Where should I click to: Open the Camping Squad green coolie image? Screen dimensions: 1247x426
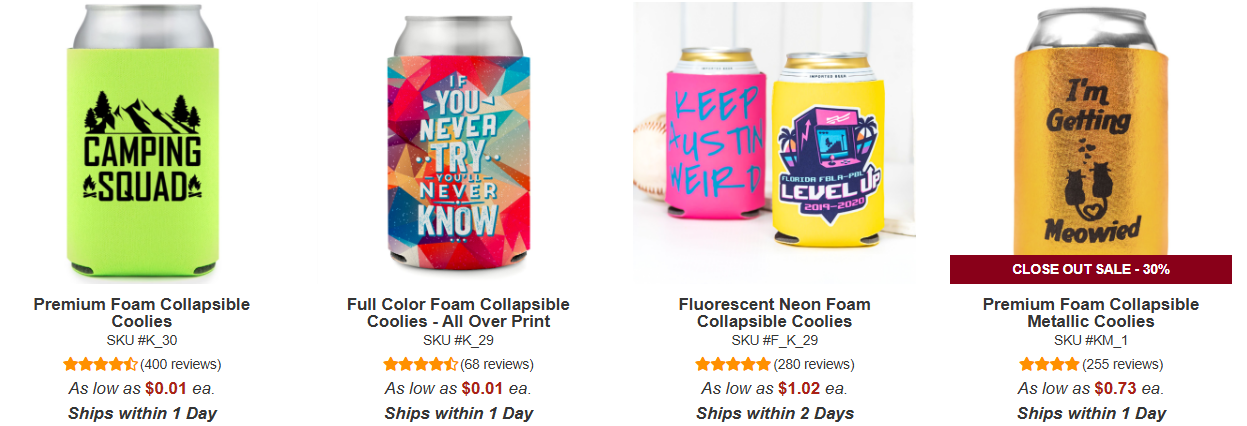(x=142, y=141)
